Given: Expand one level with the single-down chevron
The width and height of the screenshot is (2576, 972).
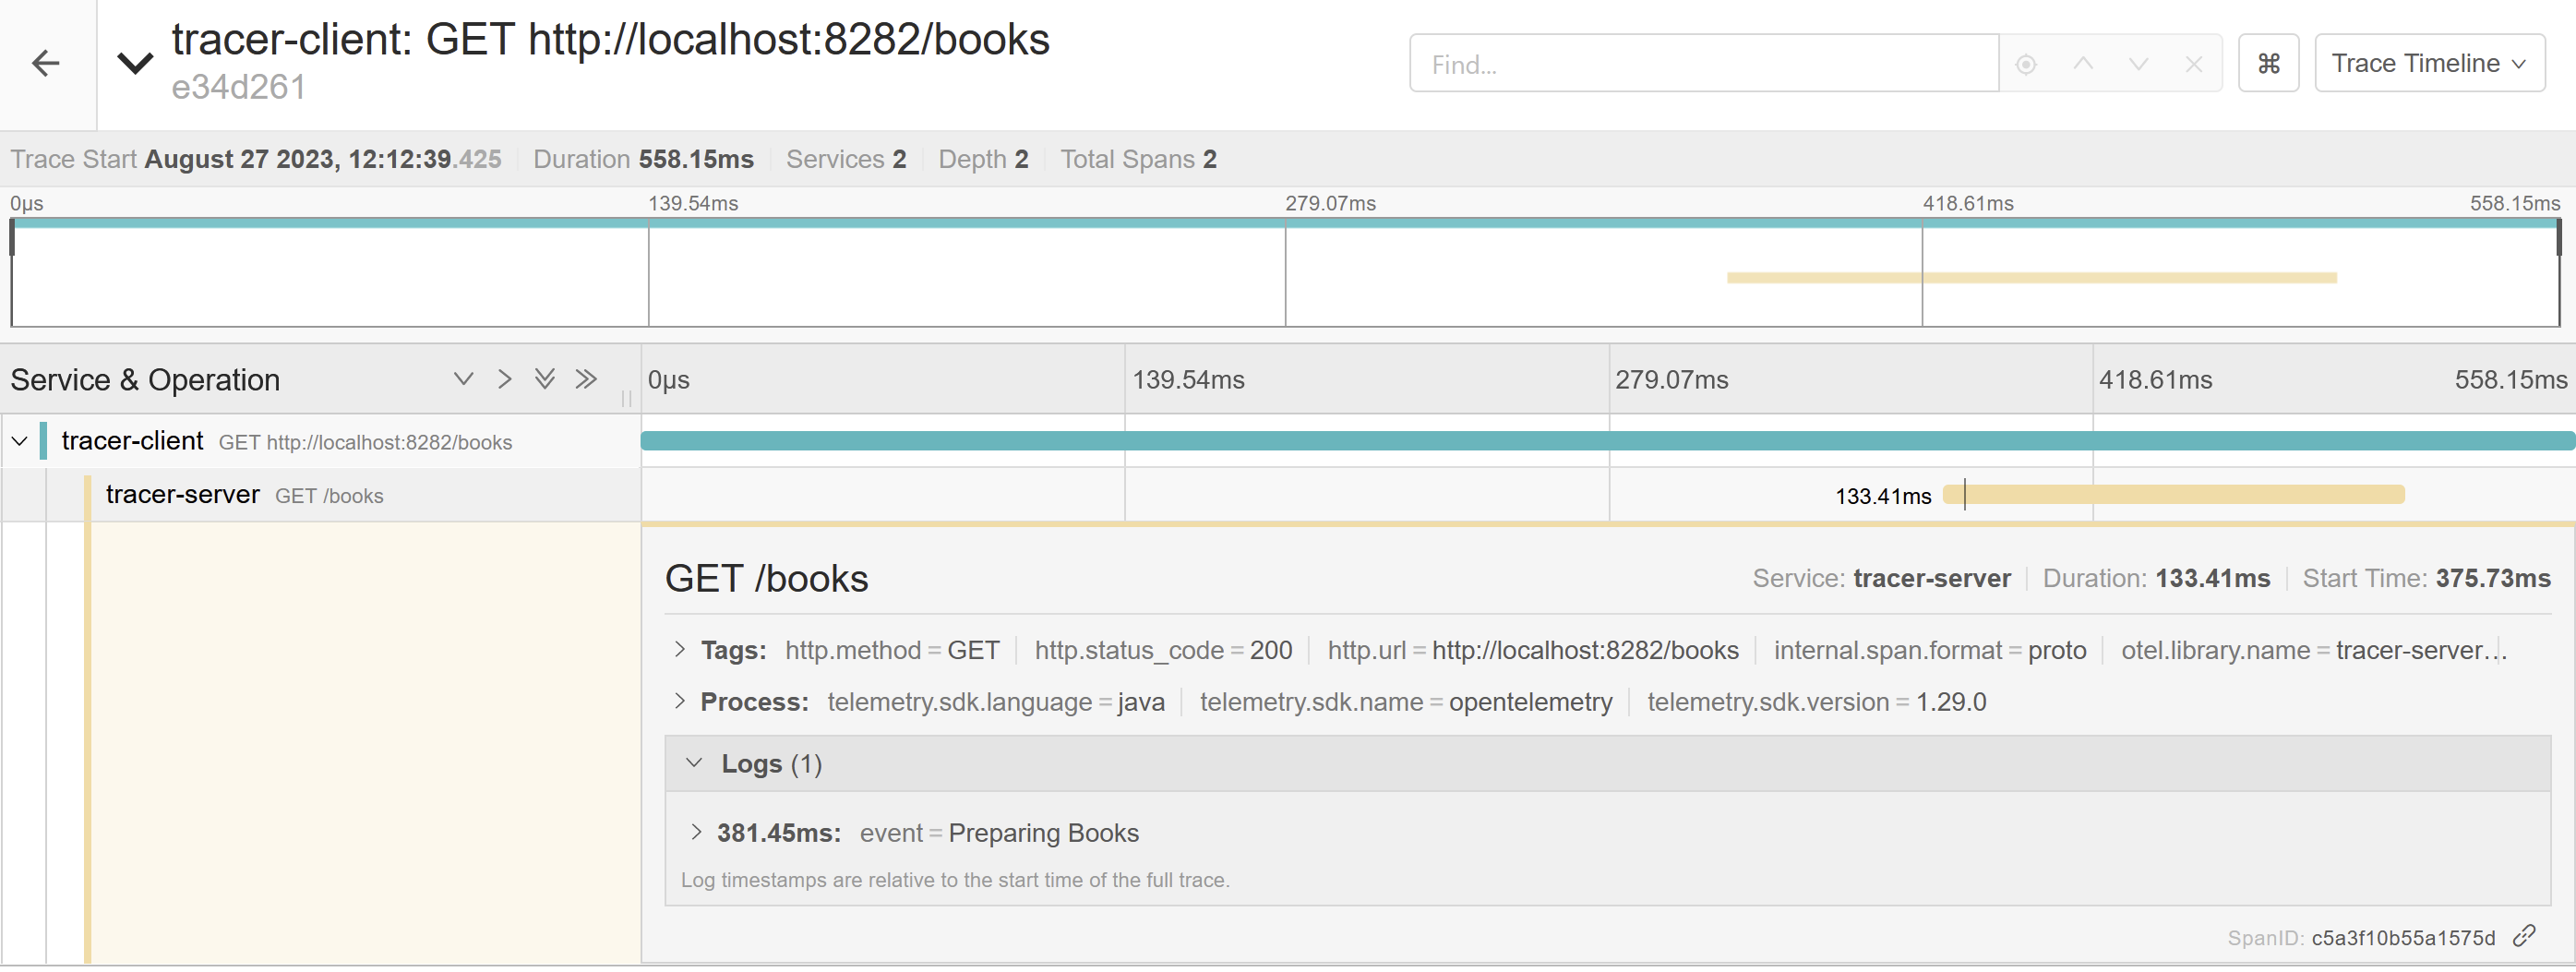Looking at the screenshot, I should [463, 379].
